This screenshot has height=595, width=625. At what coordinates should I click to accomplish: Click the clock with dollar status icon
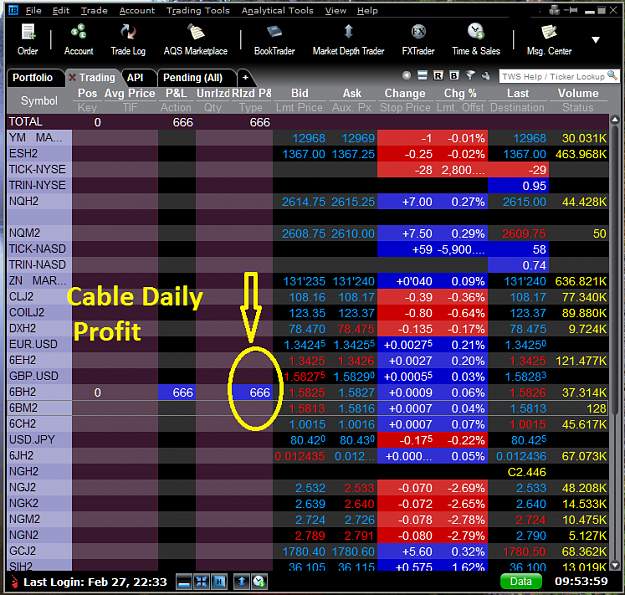[x=259, y=582]
